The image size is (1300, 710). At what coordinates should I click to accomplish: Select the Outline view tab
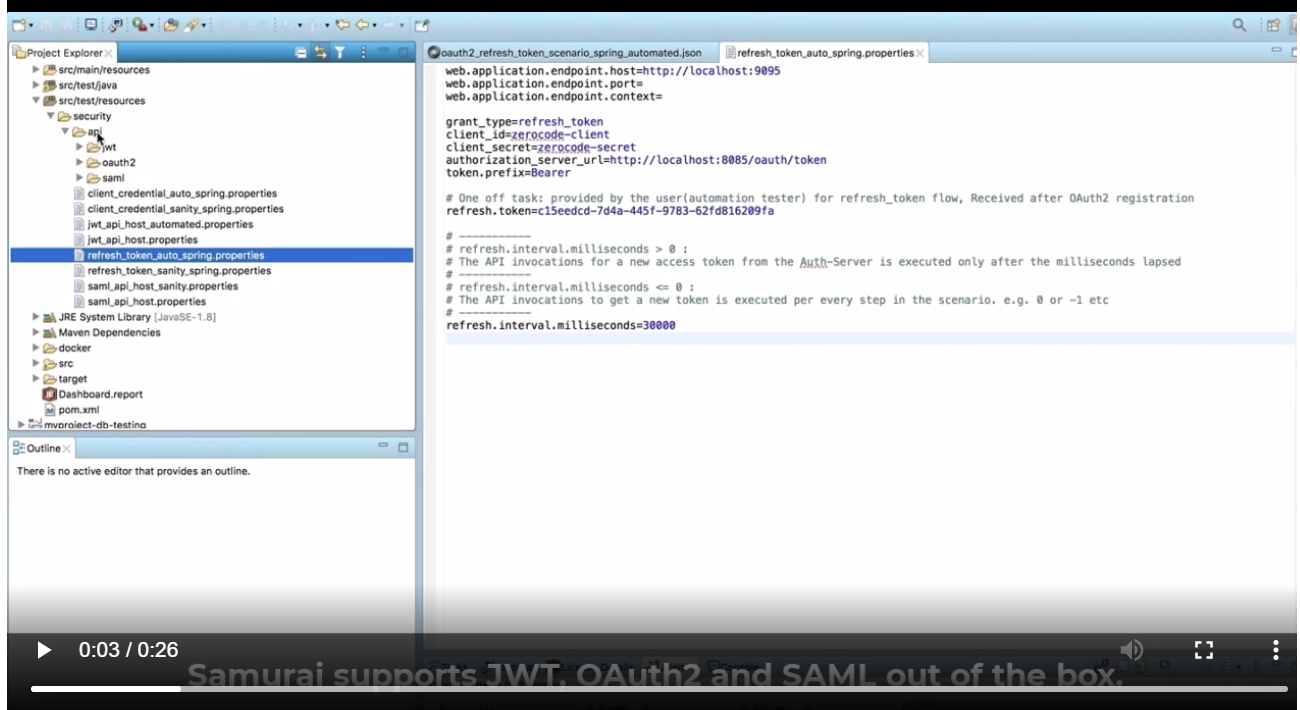(40, 449)
